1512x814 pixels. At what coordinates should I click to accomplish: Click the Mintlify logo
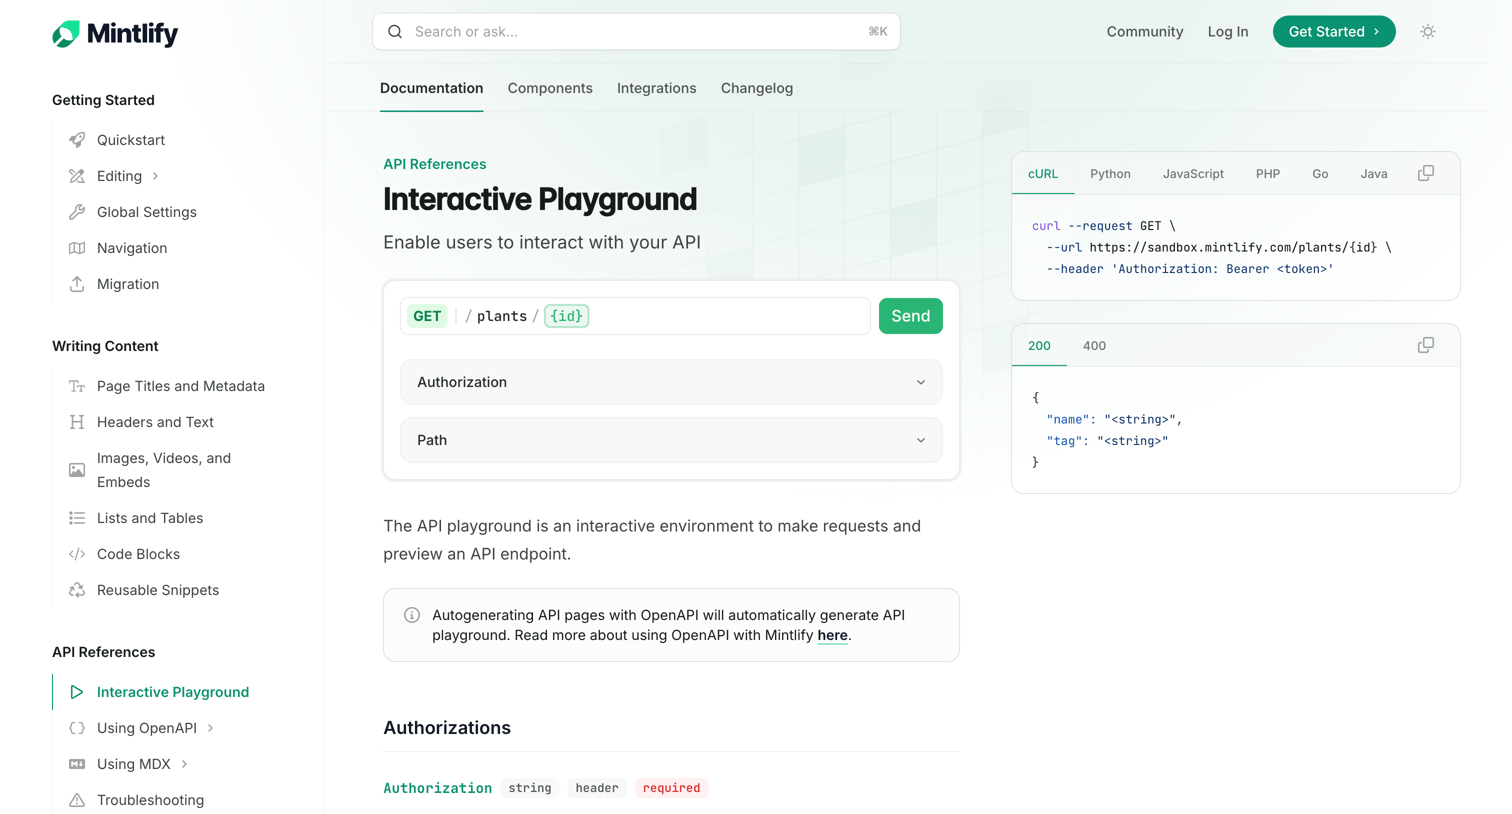pyautogui.click(x=115, y=33)
